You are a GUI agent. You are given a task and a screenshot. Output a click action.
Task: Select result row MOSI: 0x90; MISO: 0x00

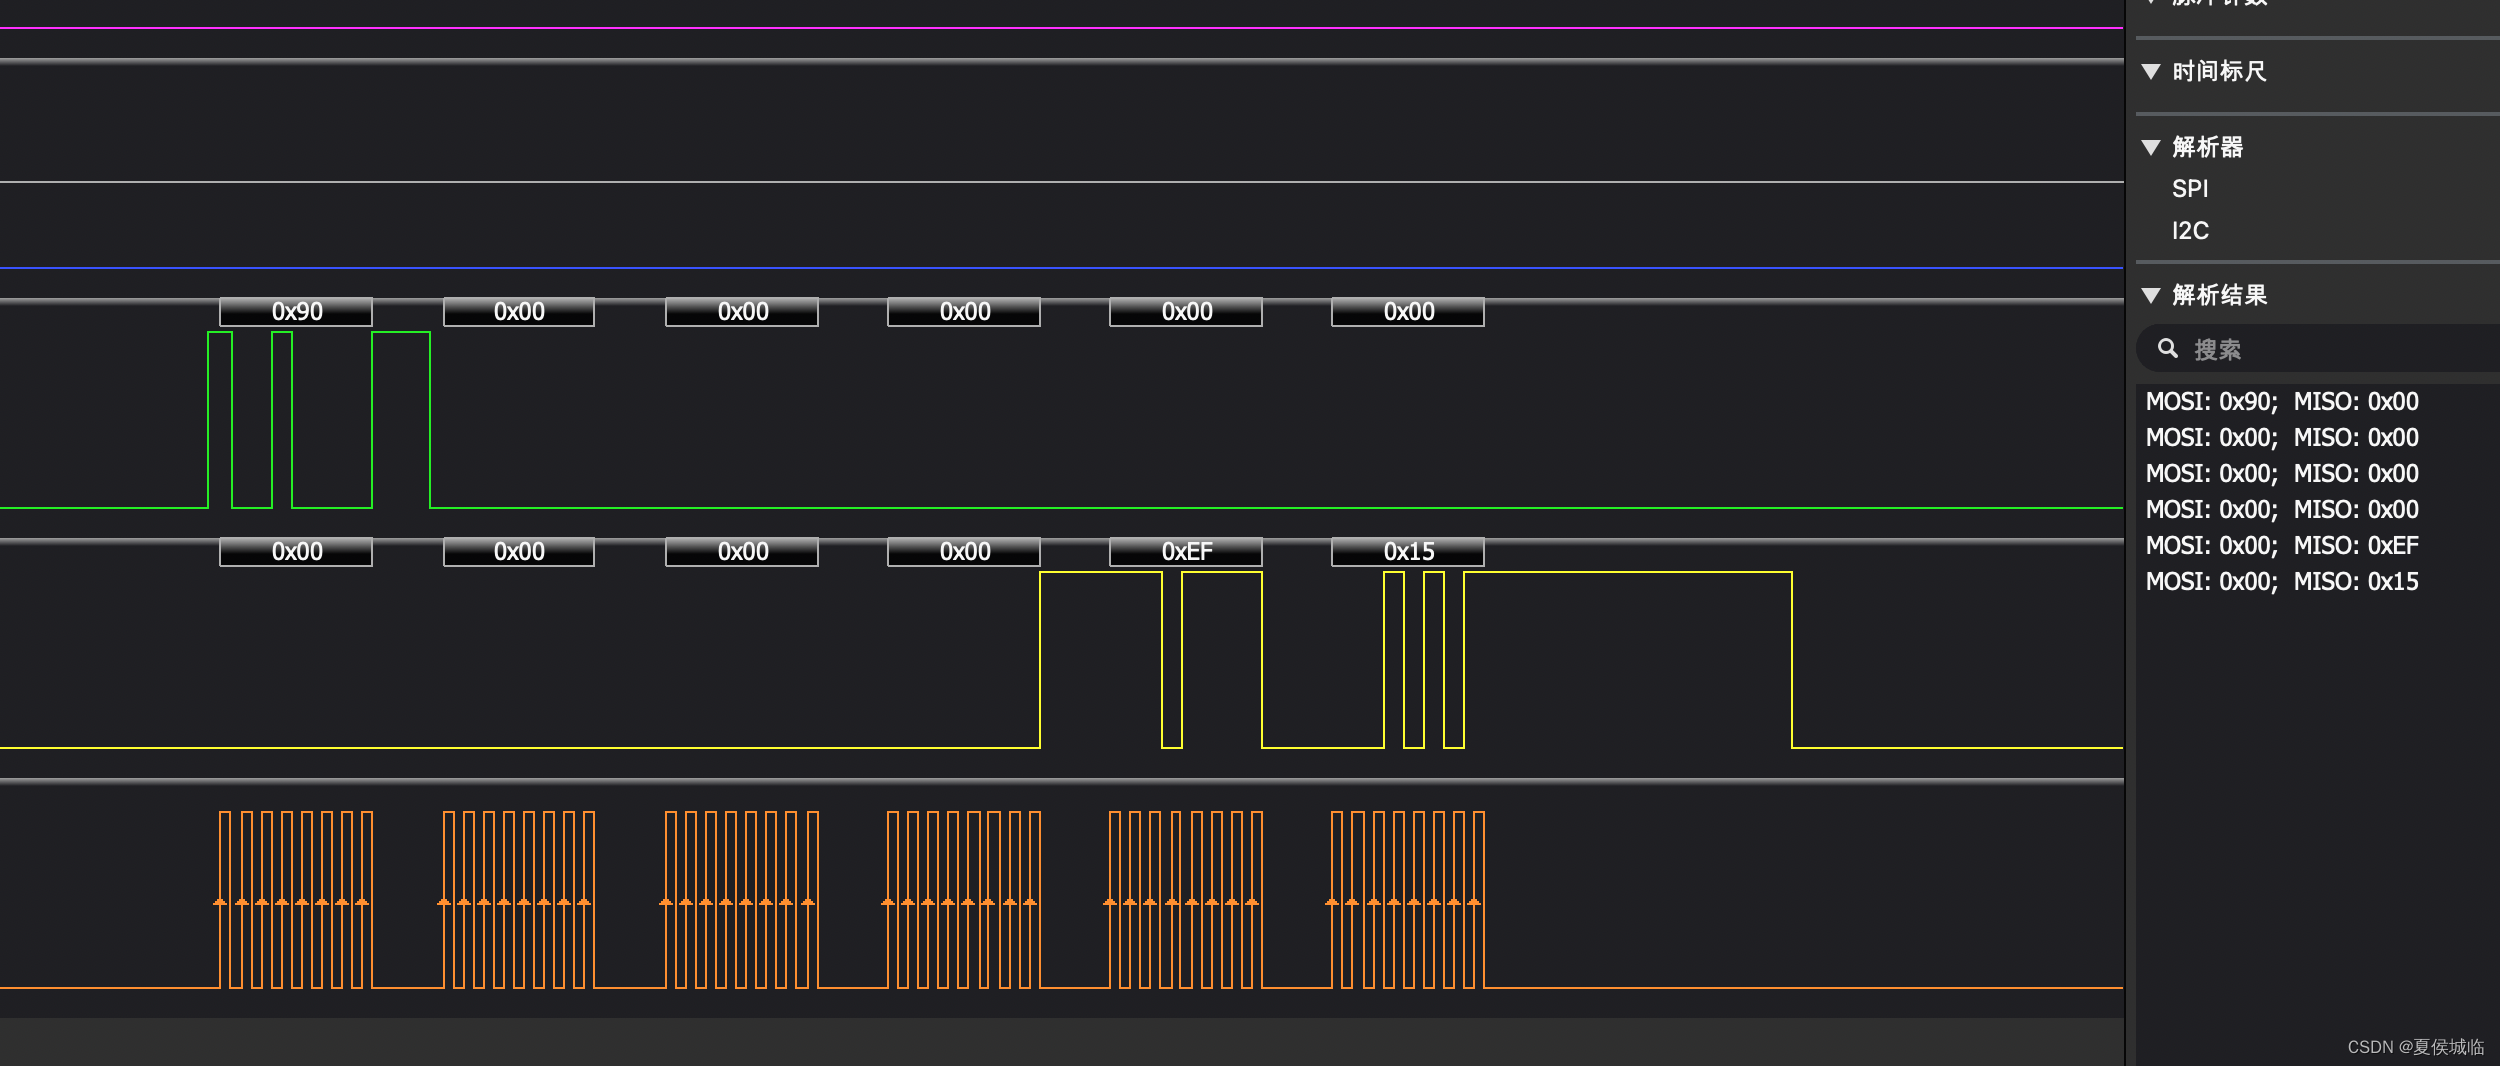2282,402
